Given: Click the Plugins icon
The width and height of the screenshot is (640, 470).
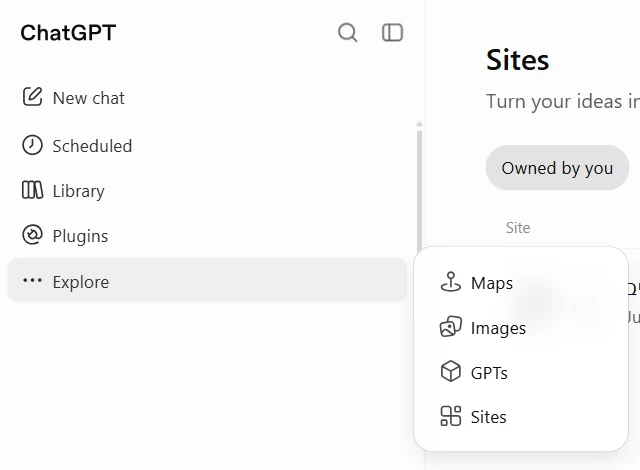Looking at the screenshot, I should (32, 235).
